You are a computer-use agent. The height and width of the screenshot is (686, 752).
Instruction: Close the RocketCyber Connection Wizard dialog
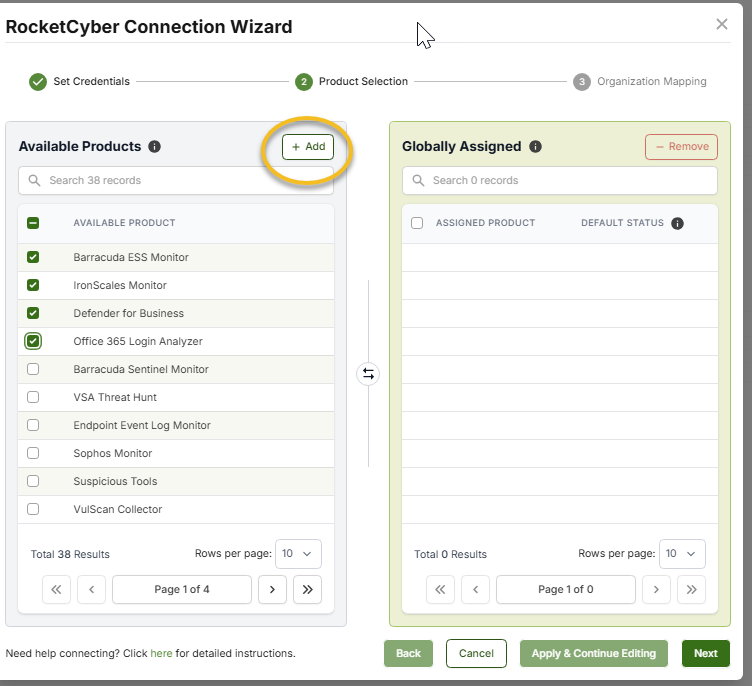click(722, 24)
